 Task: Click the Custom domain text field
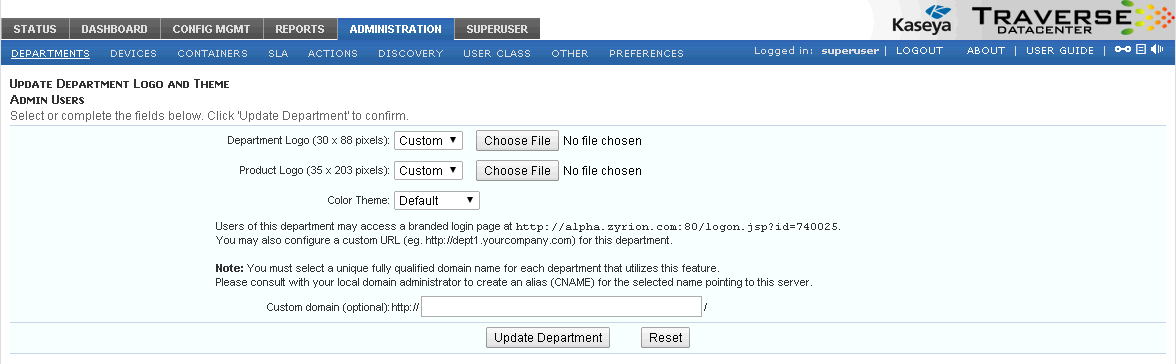click(x=561, y=306)
